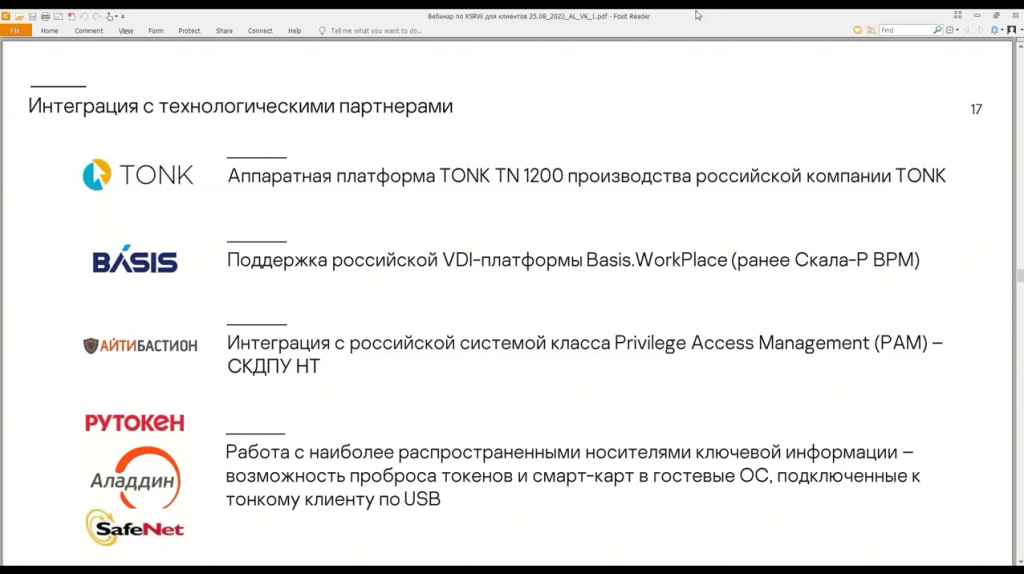Click the Foxit Reader app logo icon
Image resolution: width=1024 pixels, height=574 pixels.
click(x=6, y=16)
